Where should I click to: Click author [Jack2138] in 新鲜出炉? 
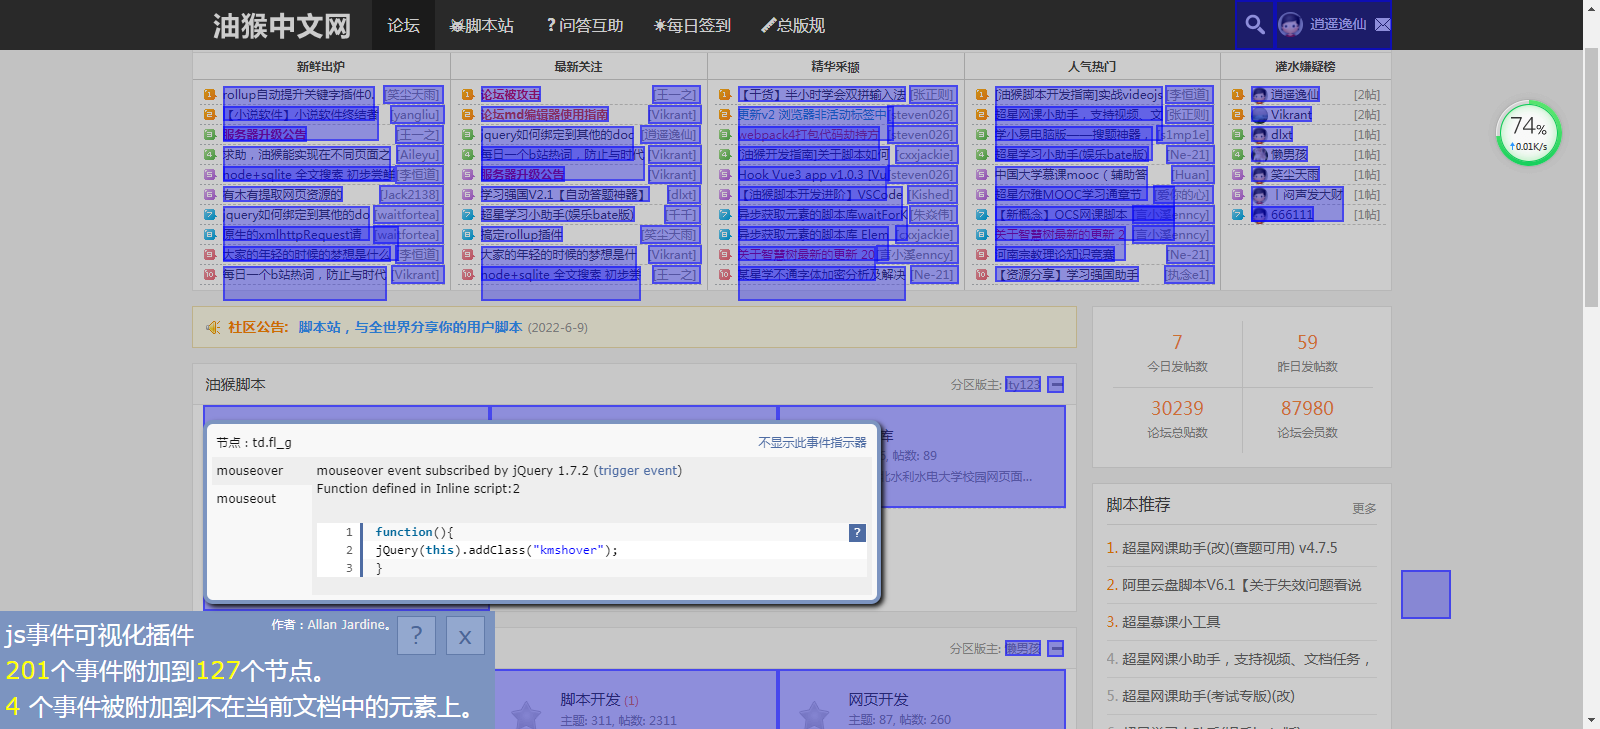(410, 194)
